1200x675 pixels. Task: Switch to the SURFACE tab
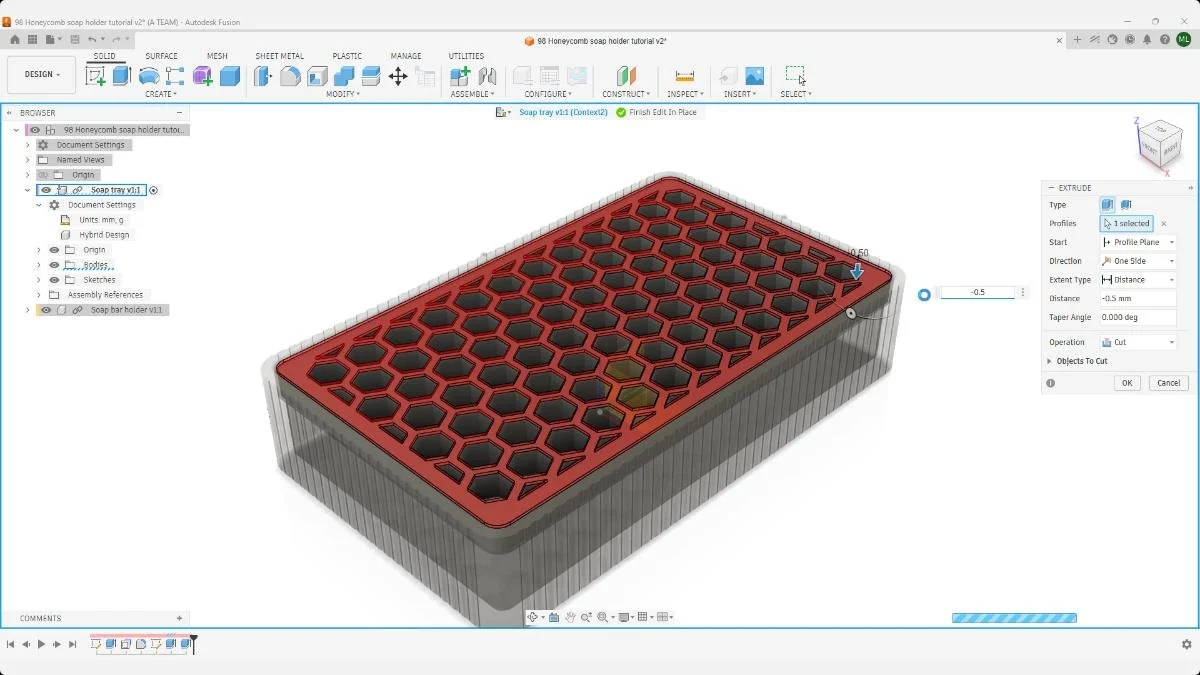161,56
